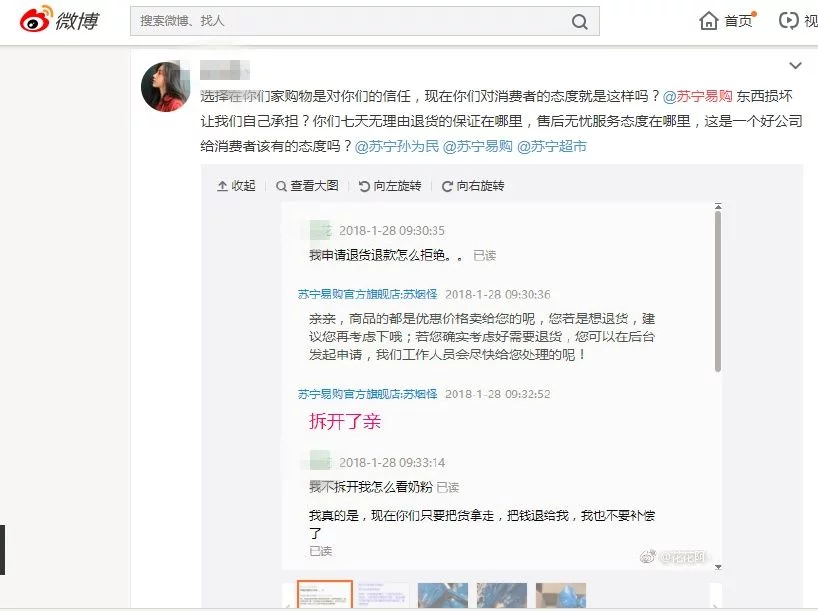Select the fifth photo thumbnail
The width and height of the screenshot is (818, 611).
[x=561, y=595]
